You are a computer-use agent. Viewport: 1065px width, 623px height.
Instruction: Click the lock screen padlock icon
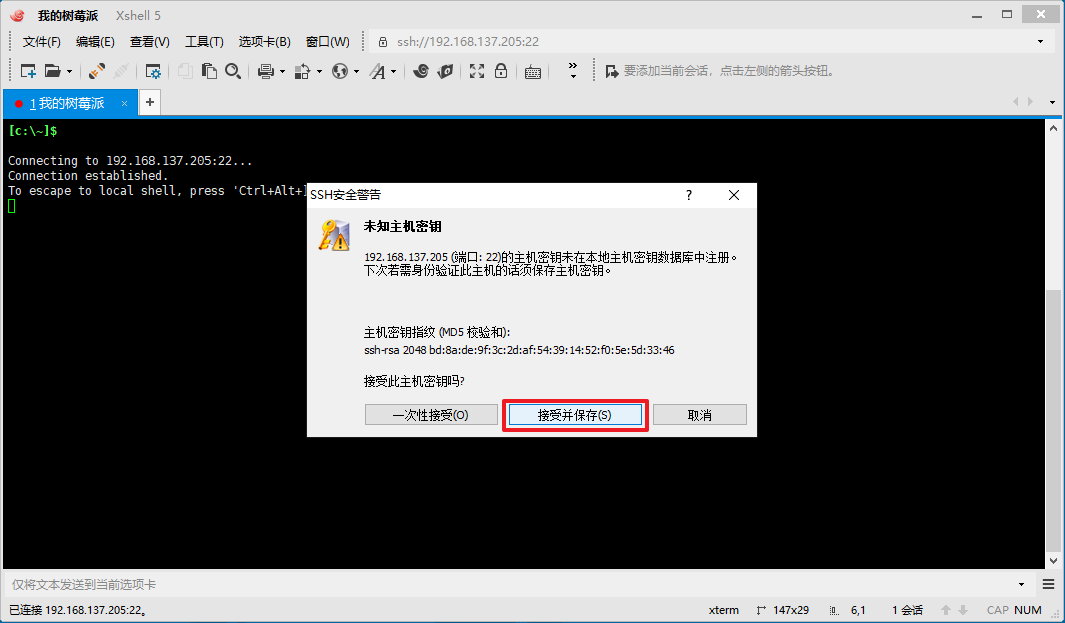pos(501,71)
